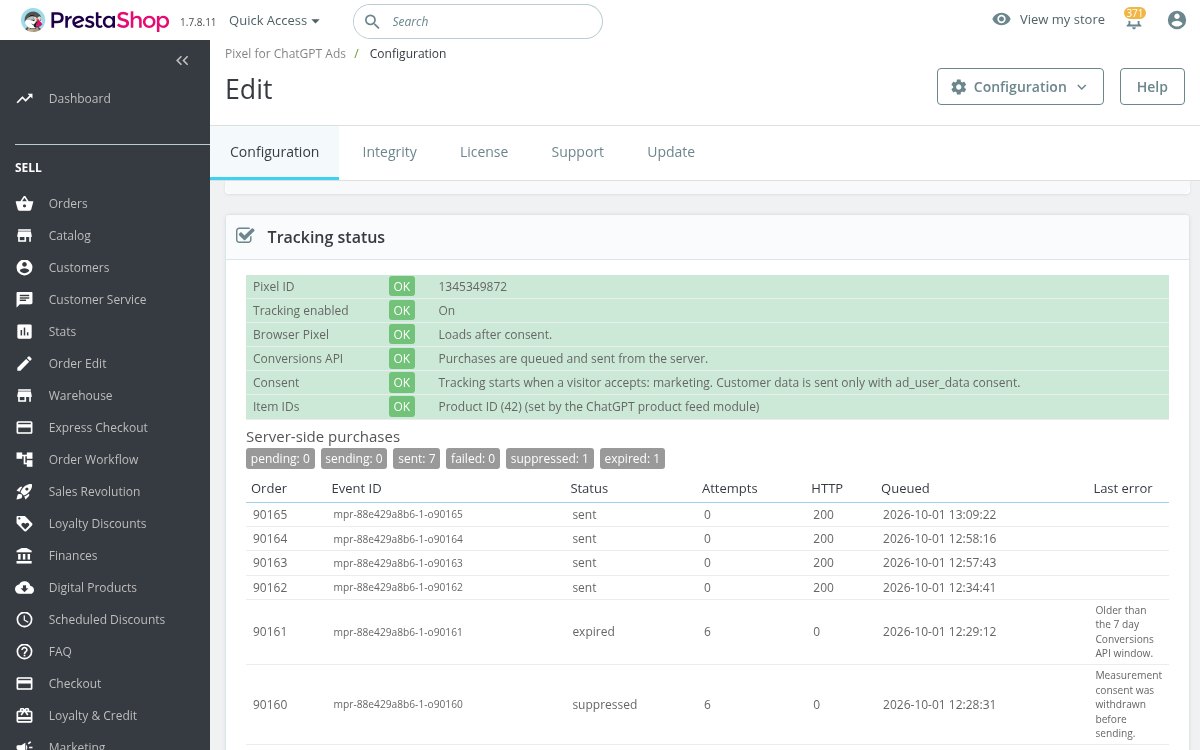Click version number 1.7.8.11
Image resolution: width=1200 pixels, height=750 pixels.
(x=198, y=21)
